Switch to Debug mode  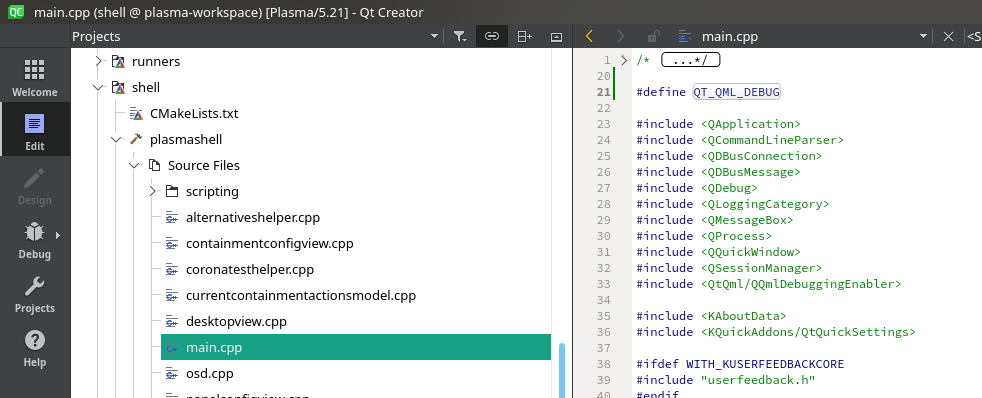click(34, 239)
